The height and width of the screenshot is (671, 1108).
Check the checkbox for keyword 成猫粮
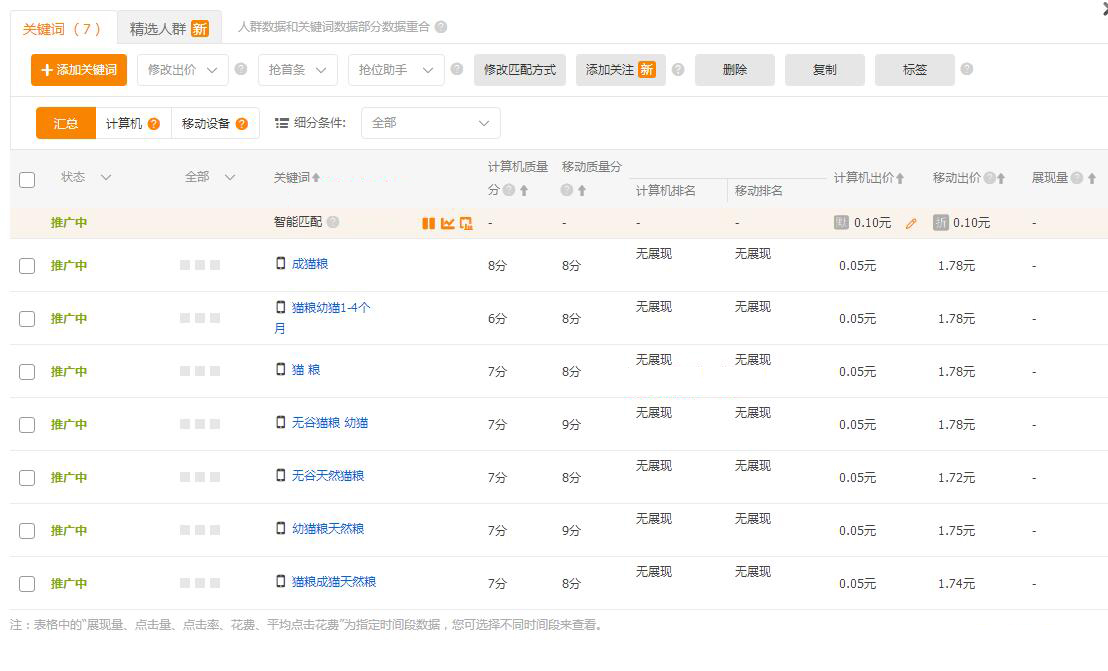[27, 265]
